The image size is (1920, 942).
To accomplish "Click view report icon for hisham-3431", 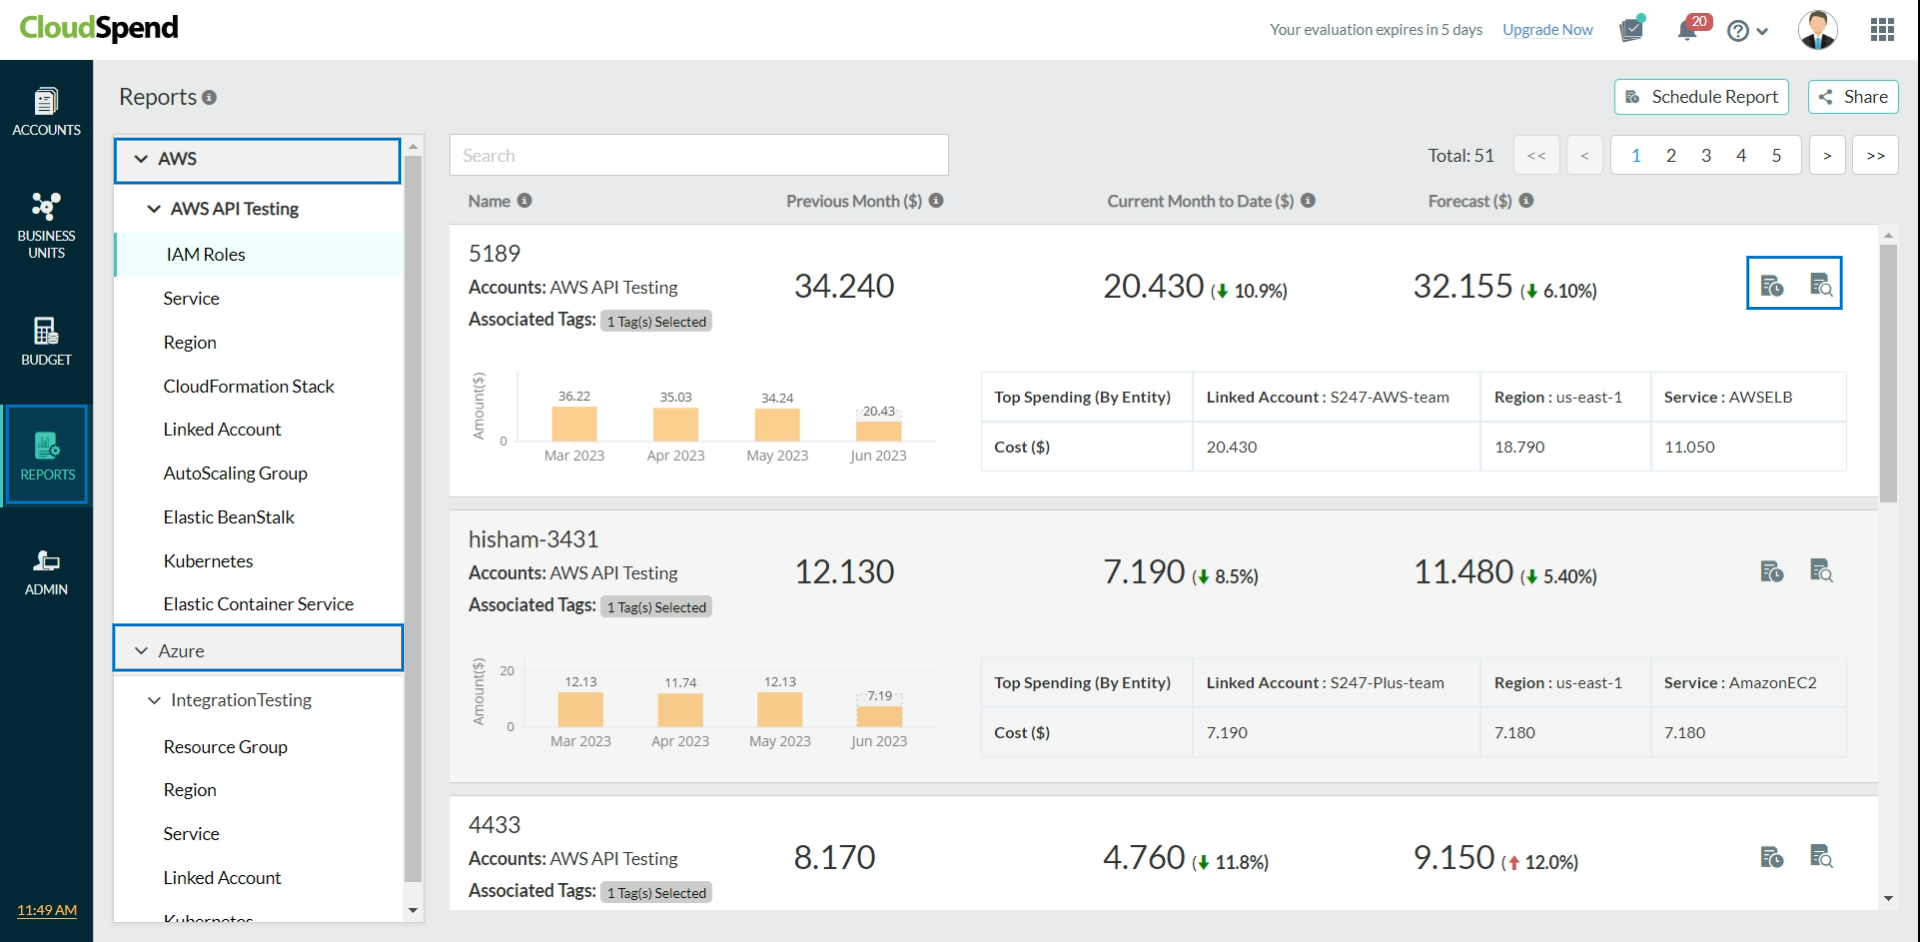I will tap(1821, 571).
